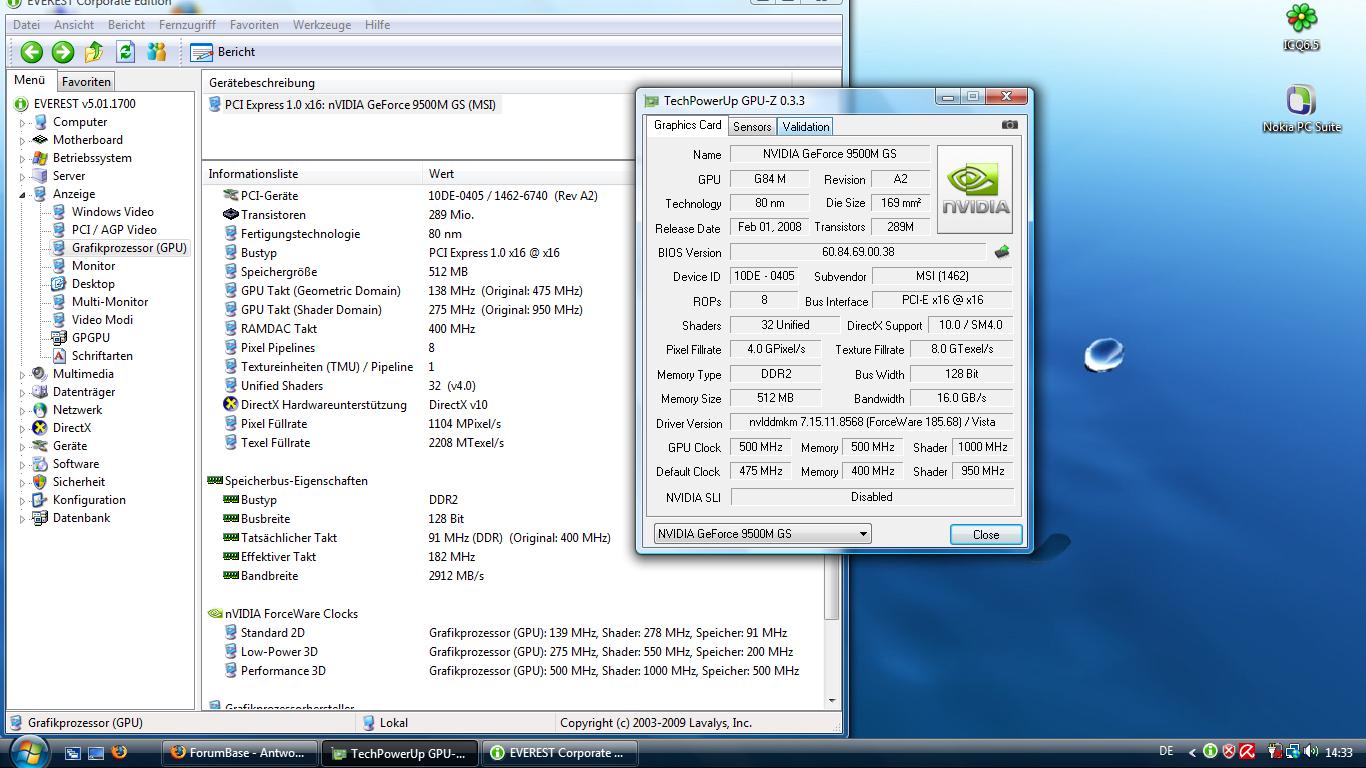Expand the Datenträger tree node
Image resolution: width=1366 pixels, height=768 pixels.
(x=23, y=393)
